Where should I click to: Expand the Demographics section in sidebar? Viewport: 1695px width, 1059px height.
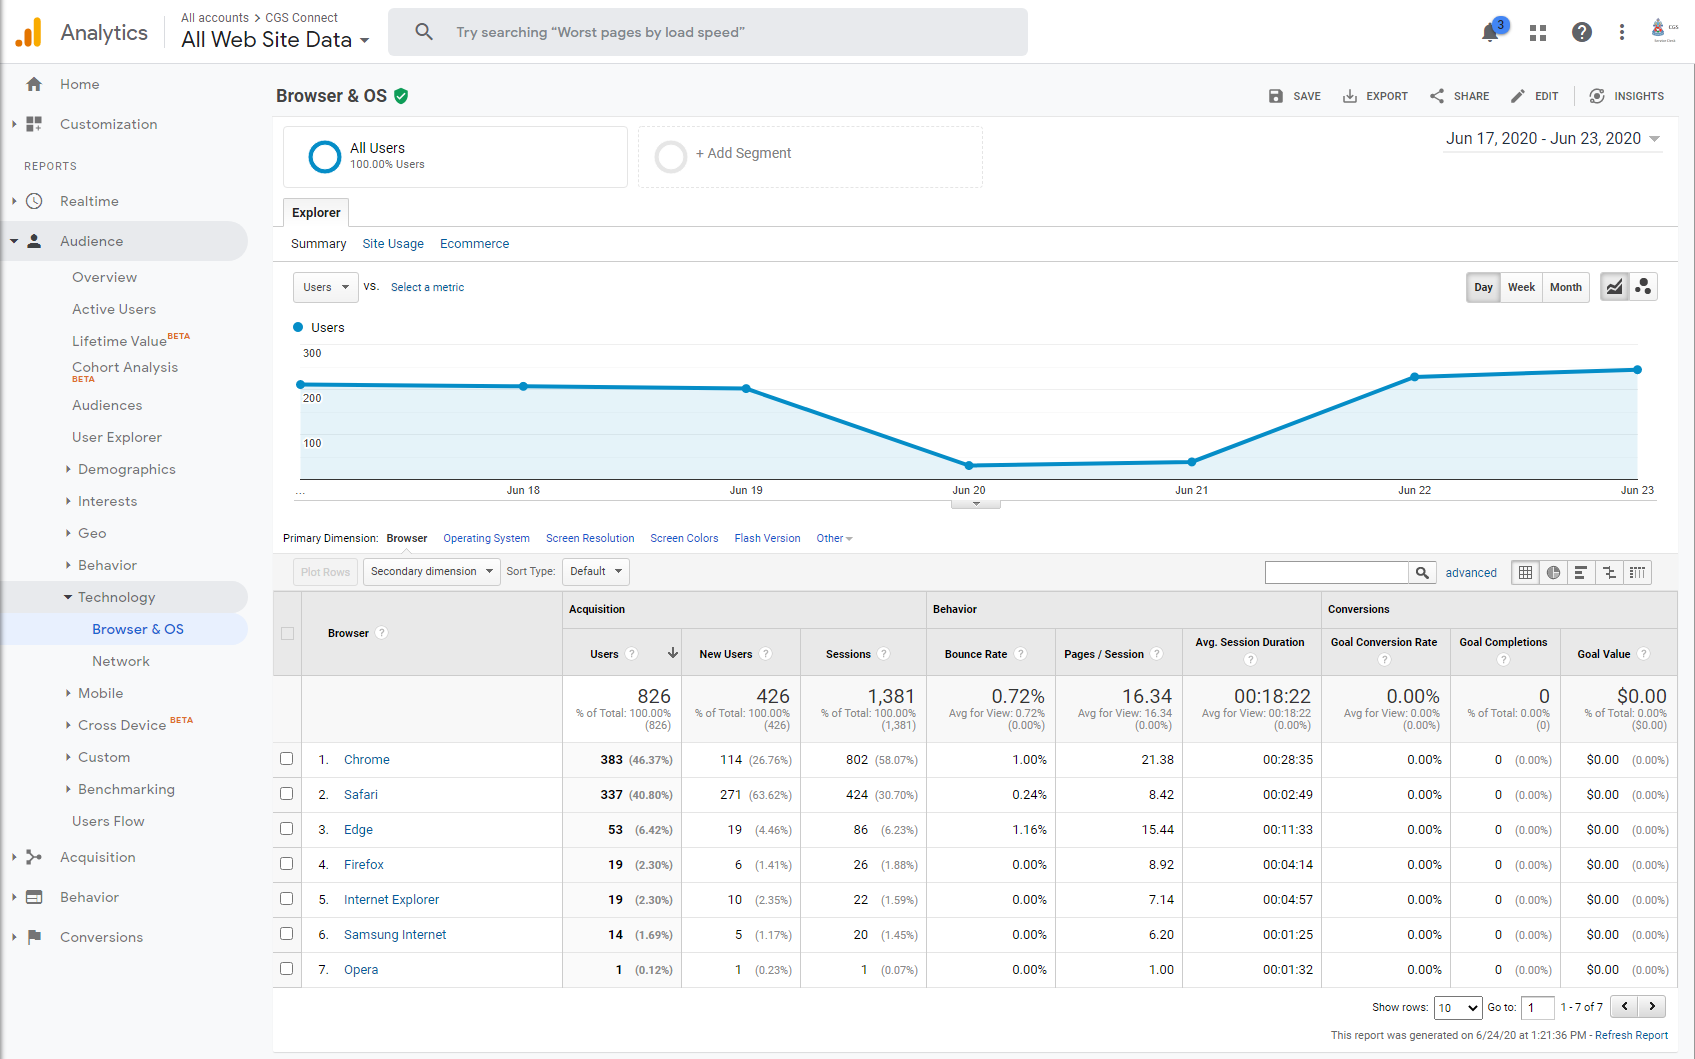[126, 469]
